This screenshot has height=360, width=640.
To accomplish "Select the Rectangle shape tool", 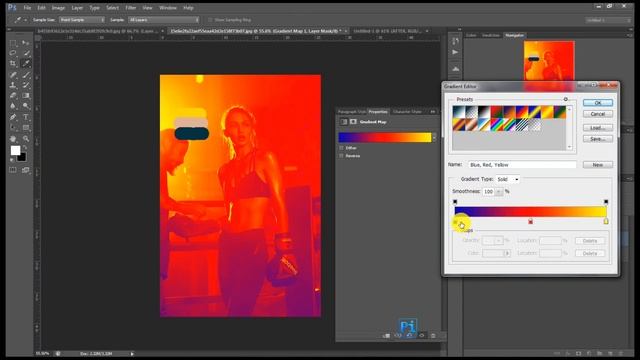I will (26, 128).
